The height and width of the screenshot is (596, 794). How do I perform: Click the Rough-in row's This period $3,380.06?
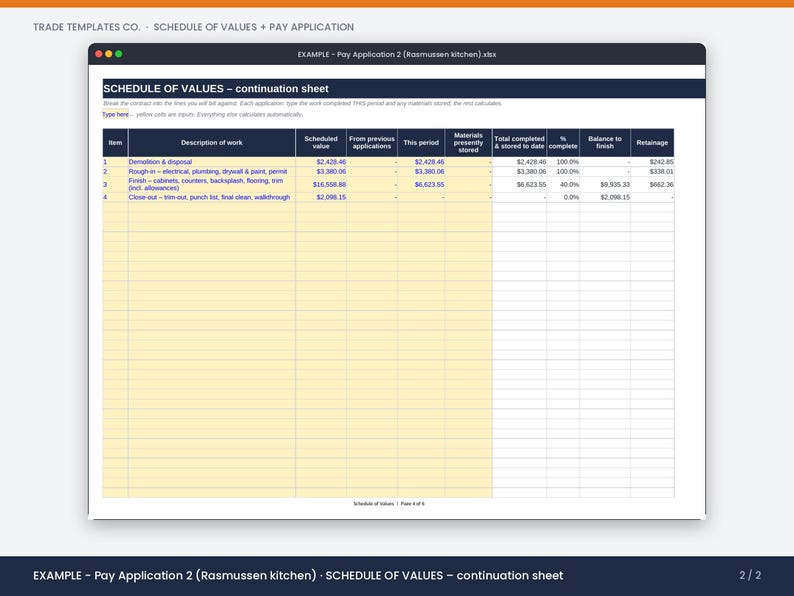pyautogui.click(x=421, y=172)
